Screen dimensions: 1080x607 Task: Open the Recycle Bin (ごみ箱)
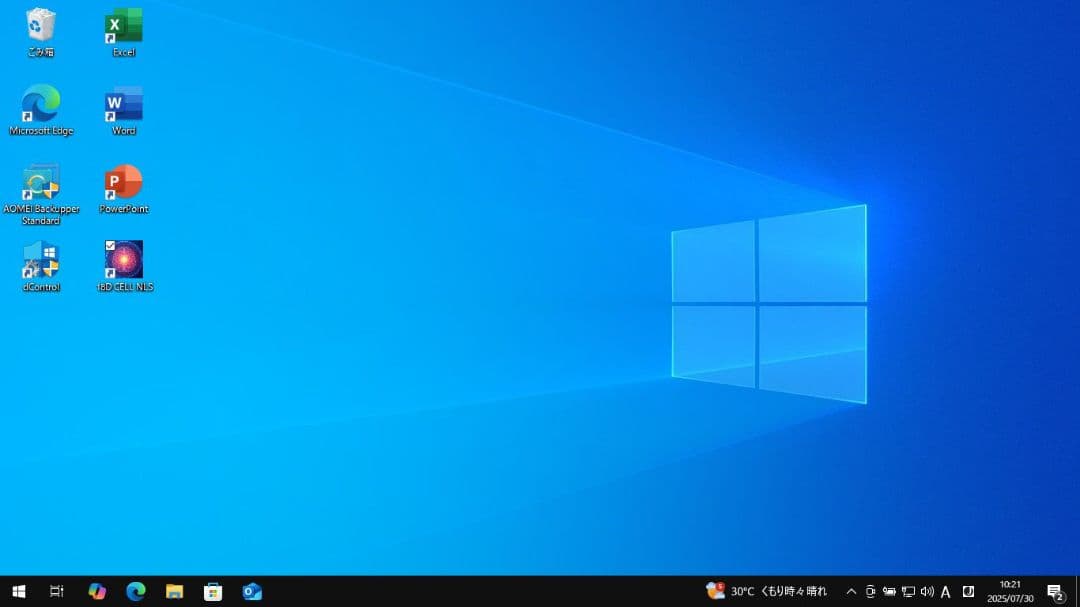(x=40, y=25)
